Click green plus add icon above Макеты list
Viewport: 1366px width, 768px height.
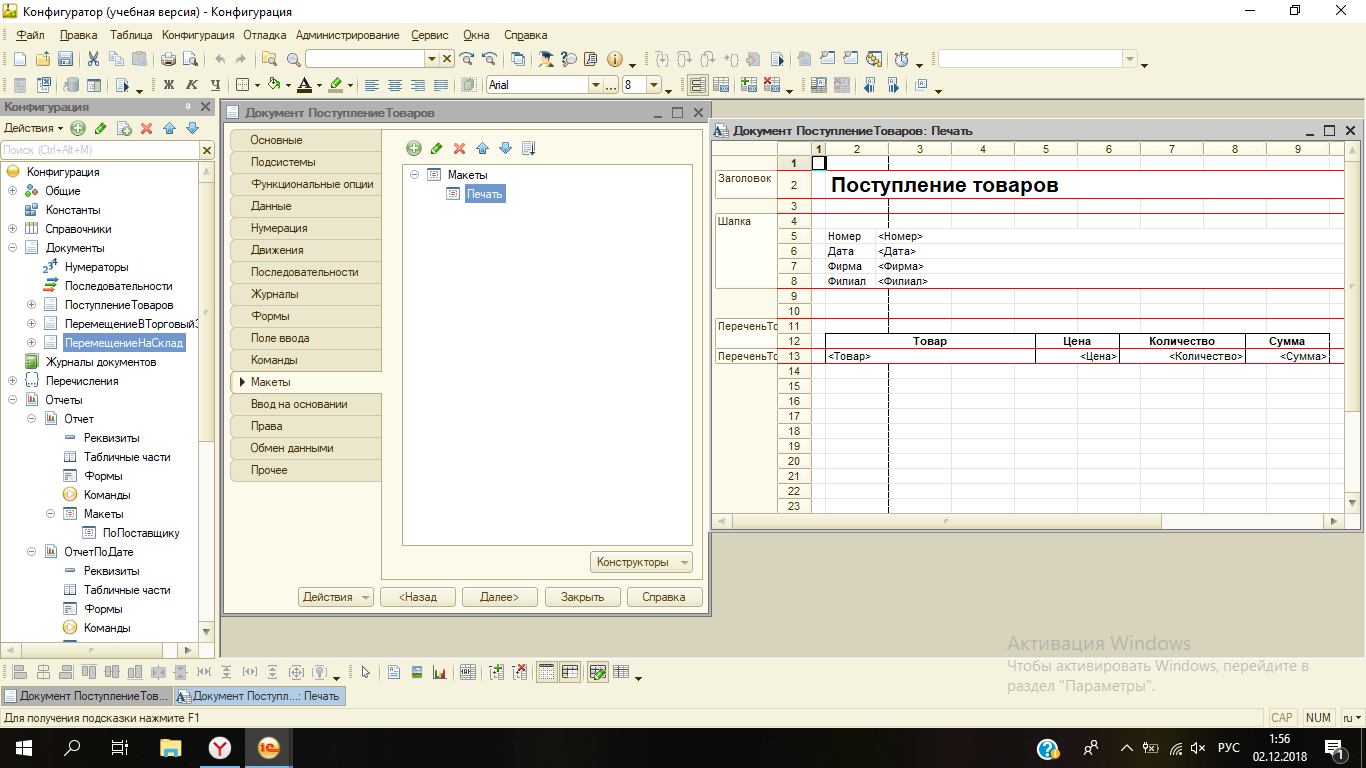point(414,148)
